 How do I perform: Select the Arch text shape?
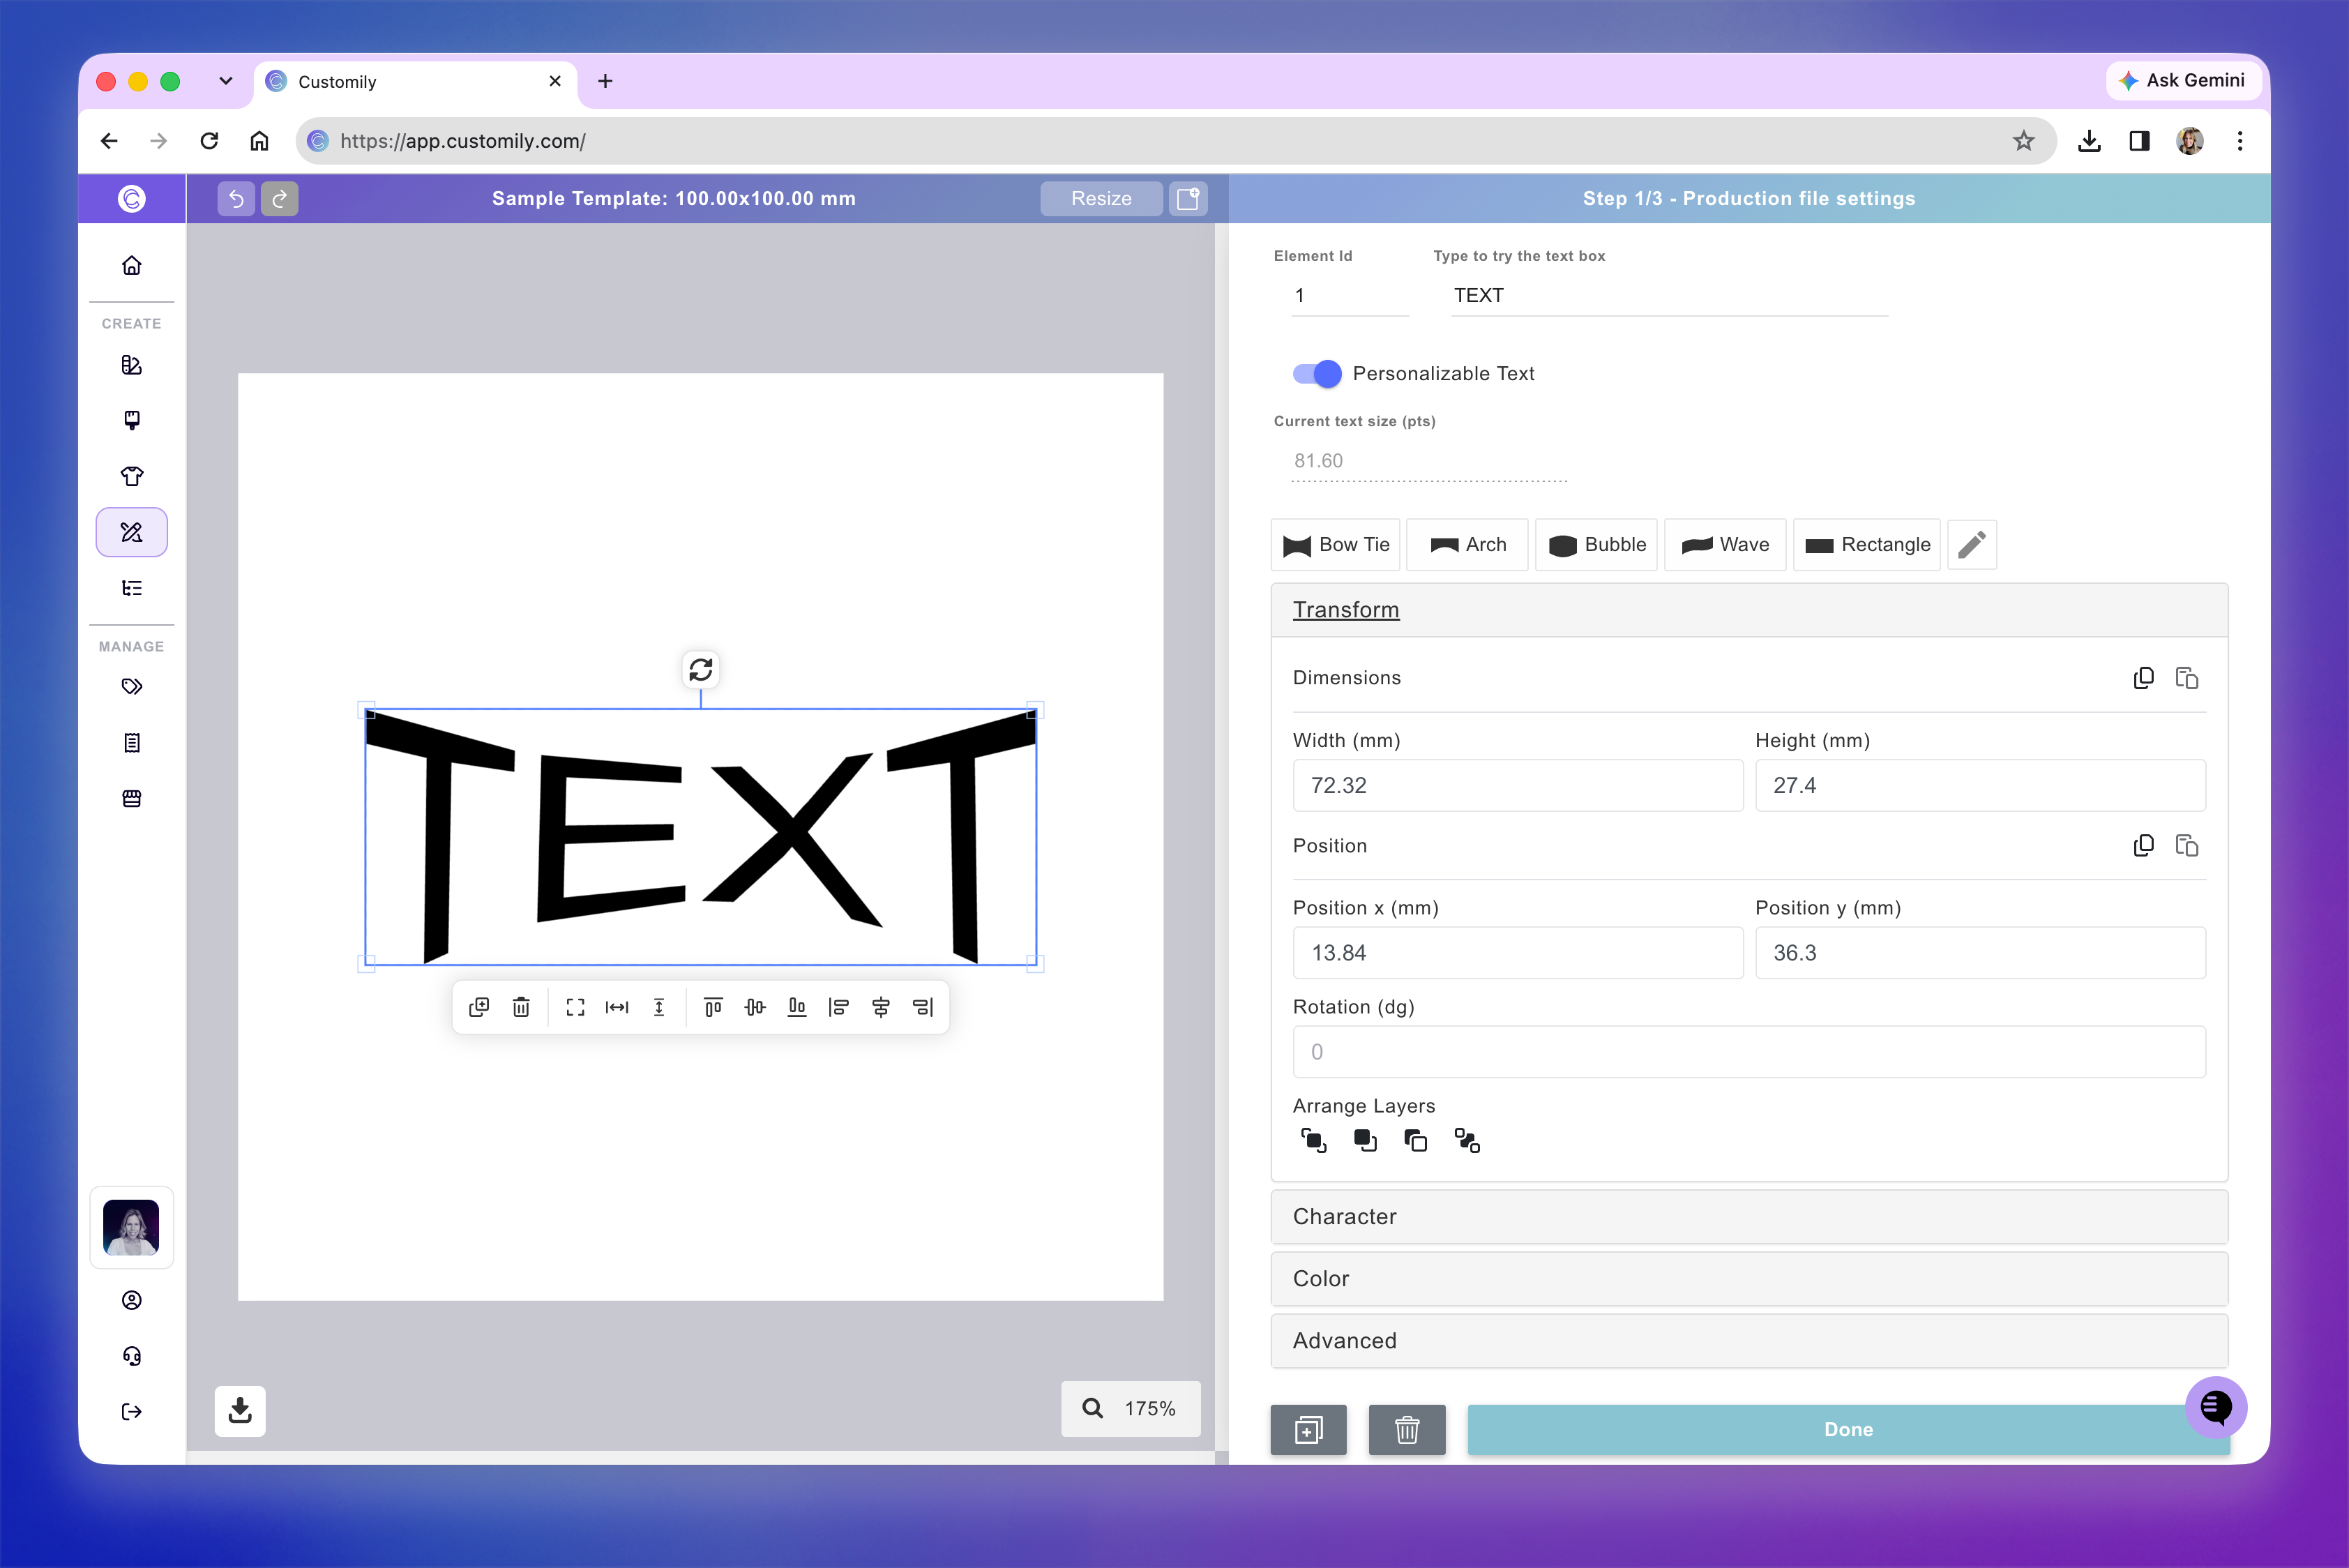click(1467, 545)
